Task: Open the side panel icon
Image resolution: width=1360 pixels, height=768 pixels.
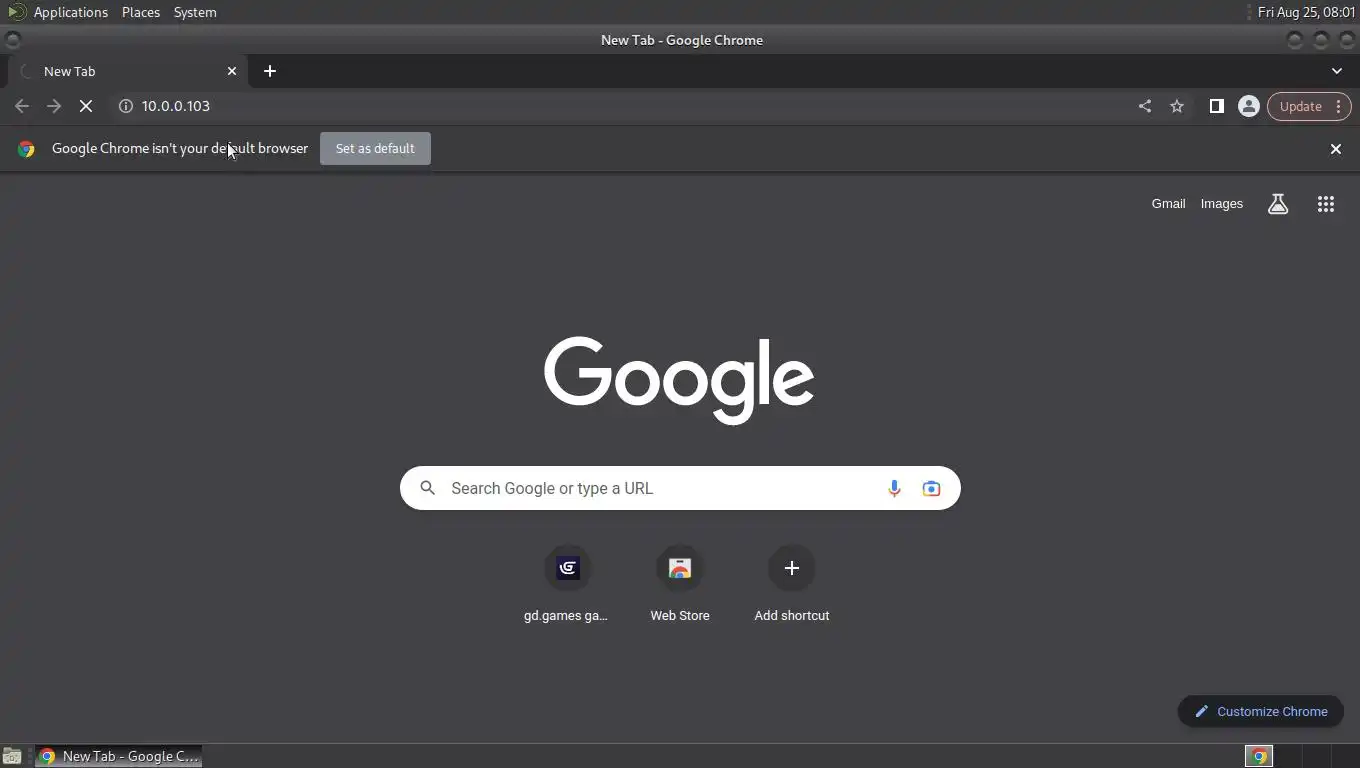Action: point(1216,106)
